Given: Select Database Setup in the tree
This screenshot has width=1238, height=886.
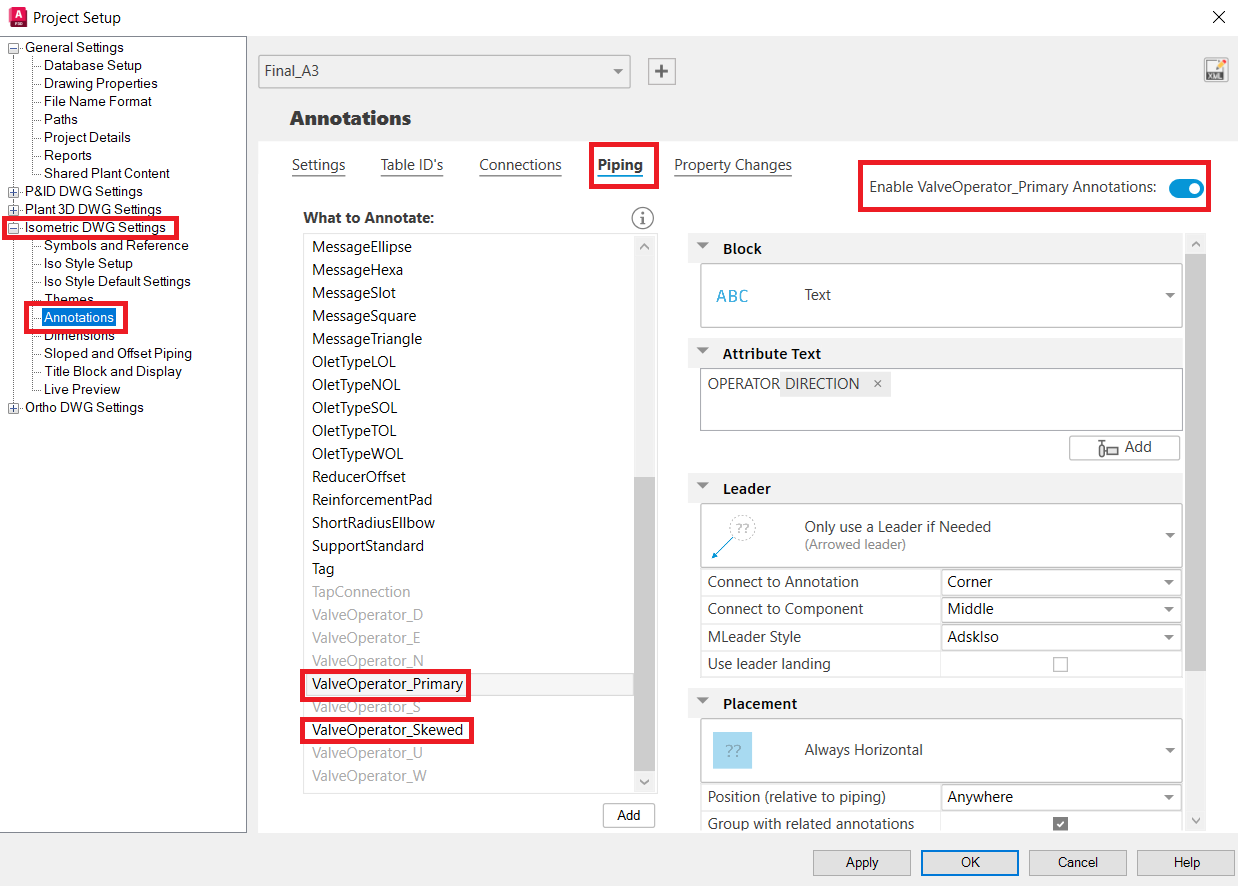Looking at the screenshot, I should pyautogui.click(x=93, y=66).
